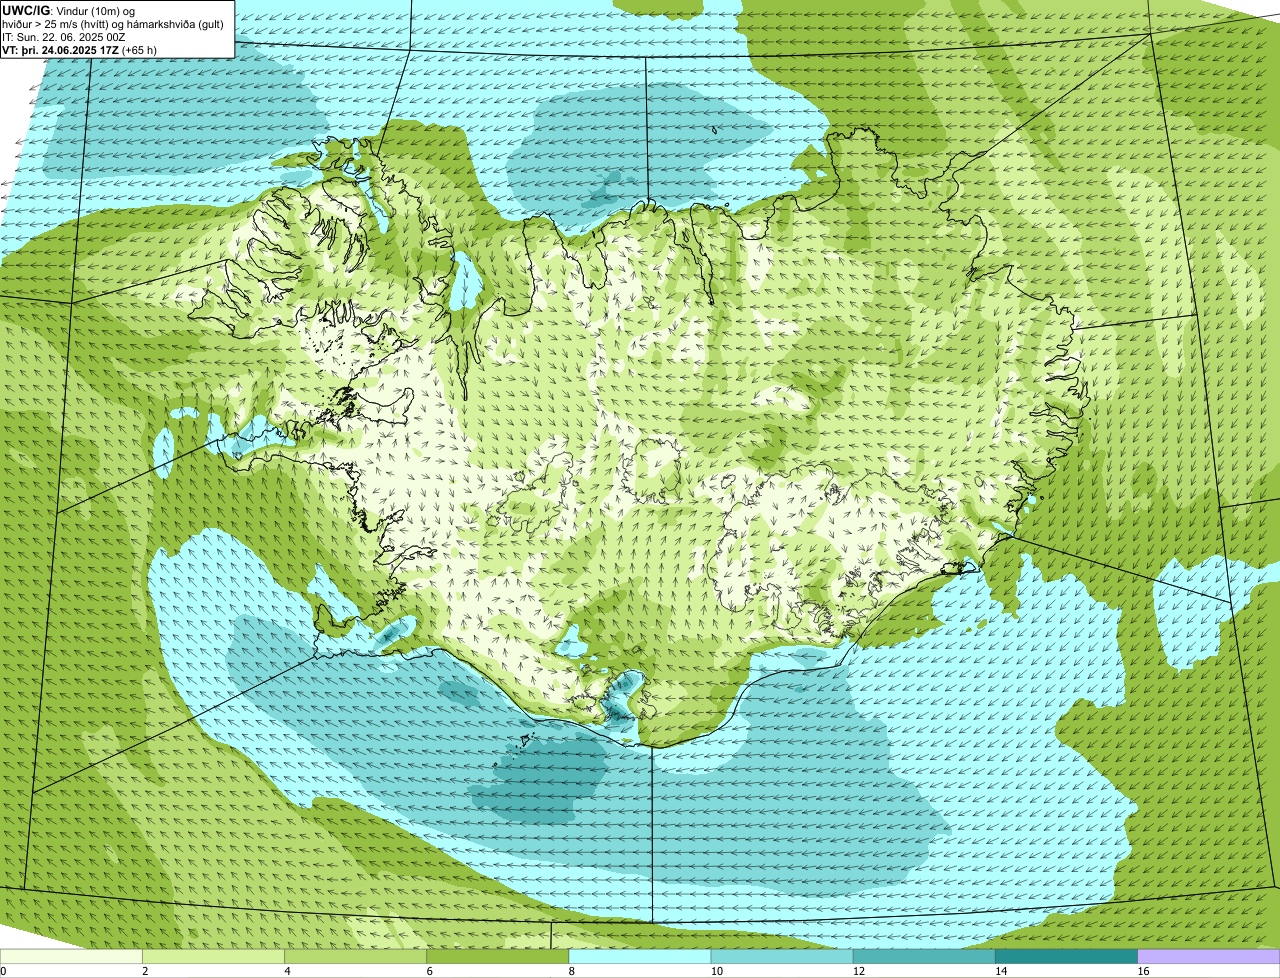Click the 'UWC/IG: Vindur (10m) og' title line
The height and width of the screenshot is (978, 1280).
[69, 11]
